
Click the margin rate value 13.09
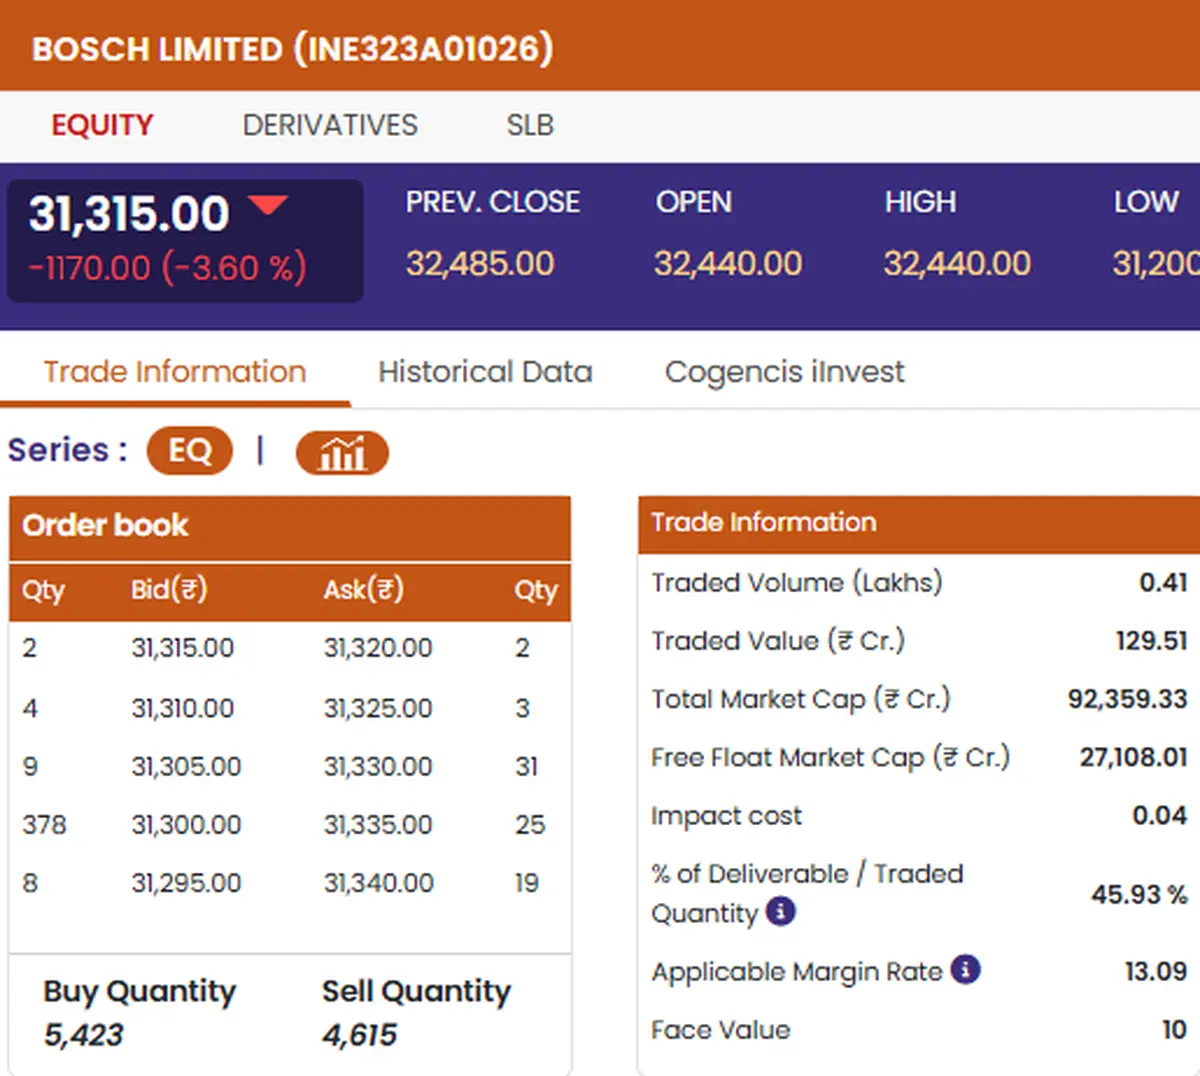coord(1156,971)
